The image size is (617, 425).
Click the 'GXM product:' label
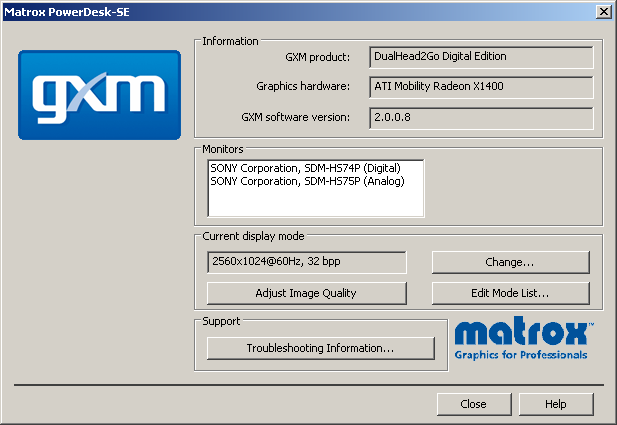[x=318, y=57]
